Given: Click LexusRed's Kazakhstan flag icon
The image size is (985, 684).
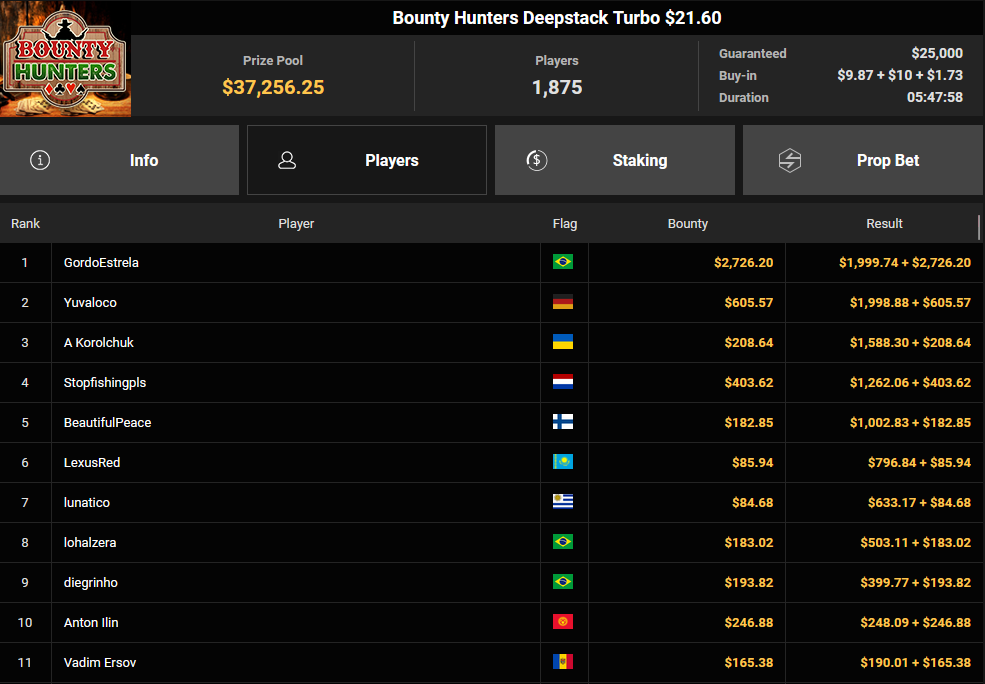Looking at the screenshot, I should coord(563,462).
